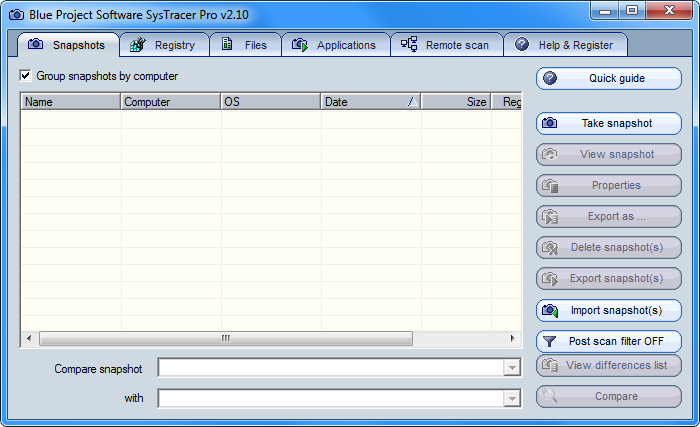Click the Properties button label
The image size is (700, 427).
(x=616, y=185)
